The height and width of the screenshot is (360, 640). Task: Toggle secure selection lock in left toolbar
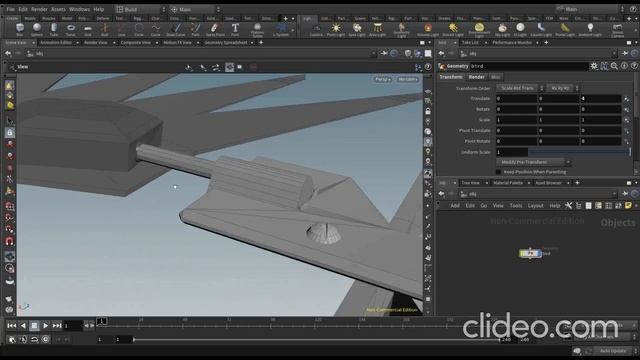[x=10, y=133]
